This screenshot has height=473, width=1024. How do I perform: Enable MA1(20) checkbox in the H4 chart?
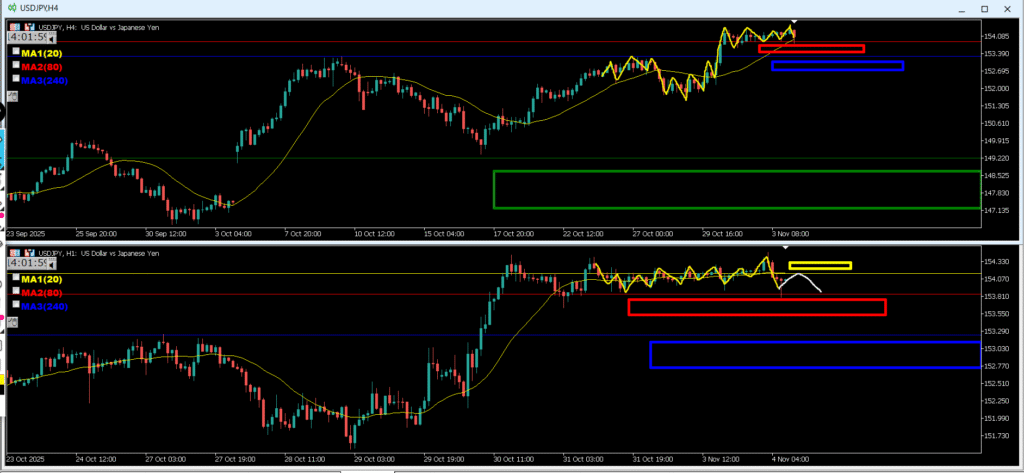click(x=15, y=51)
